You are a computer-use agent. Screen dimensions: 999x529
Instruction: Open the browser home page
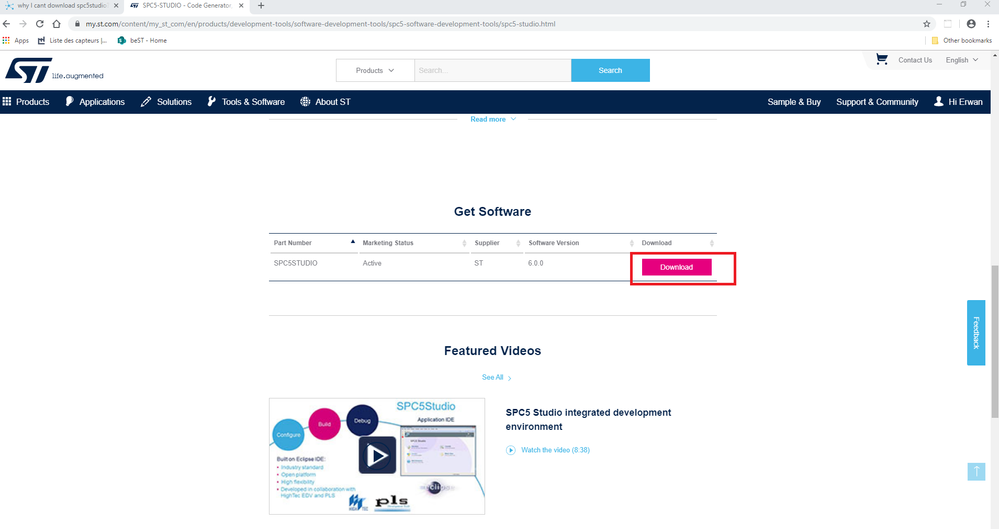[x=56, y=24]
